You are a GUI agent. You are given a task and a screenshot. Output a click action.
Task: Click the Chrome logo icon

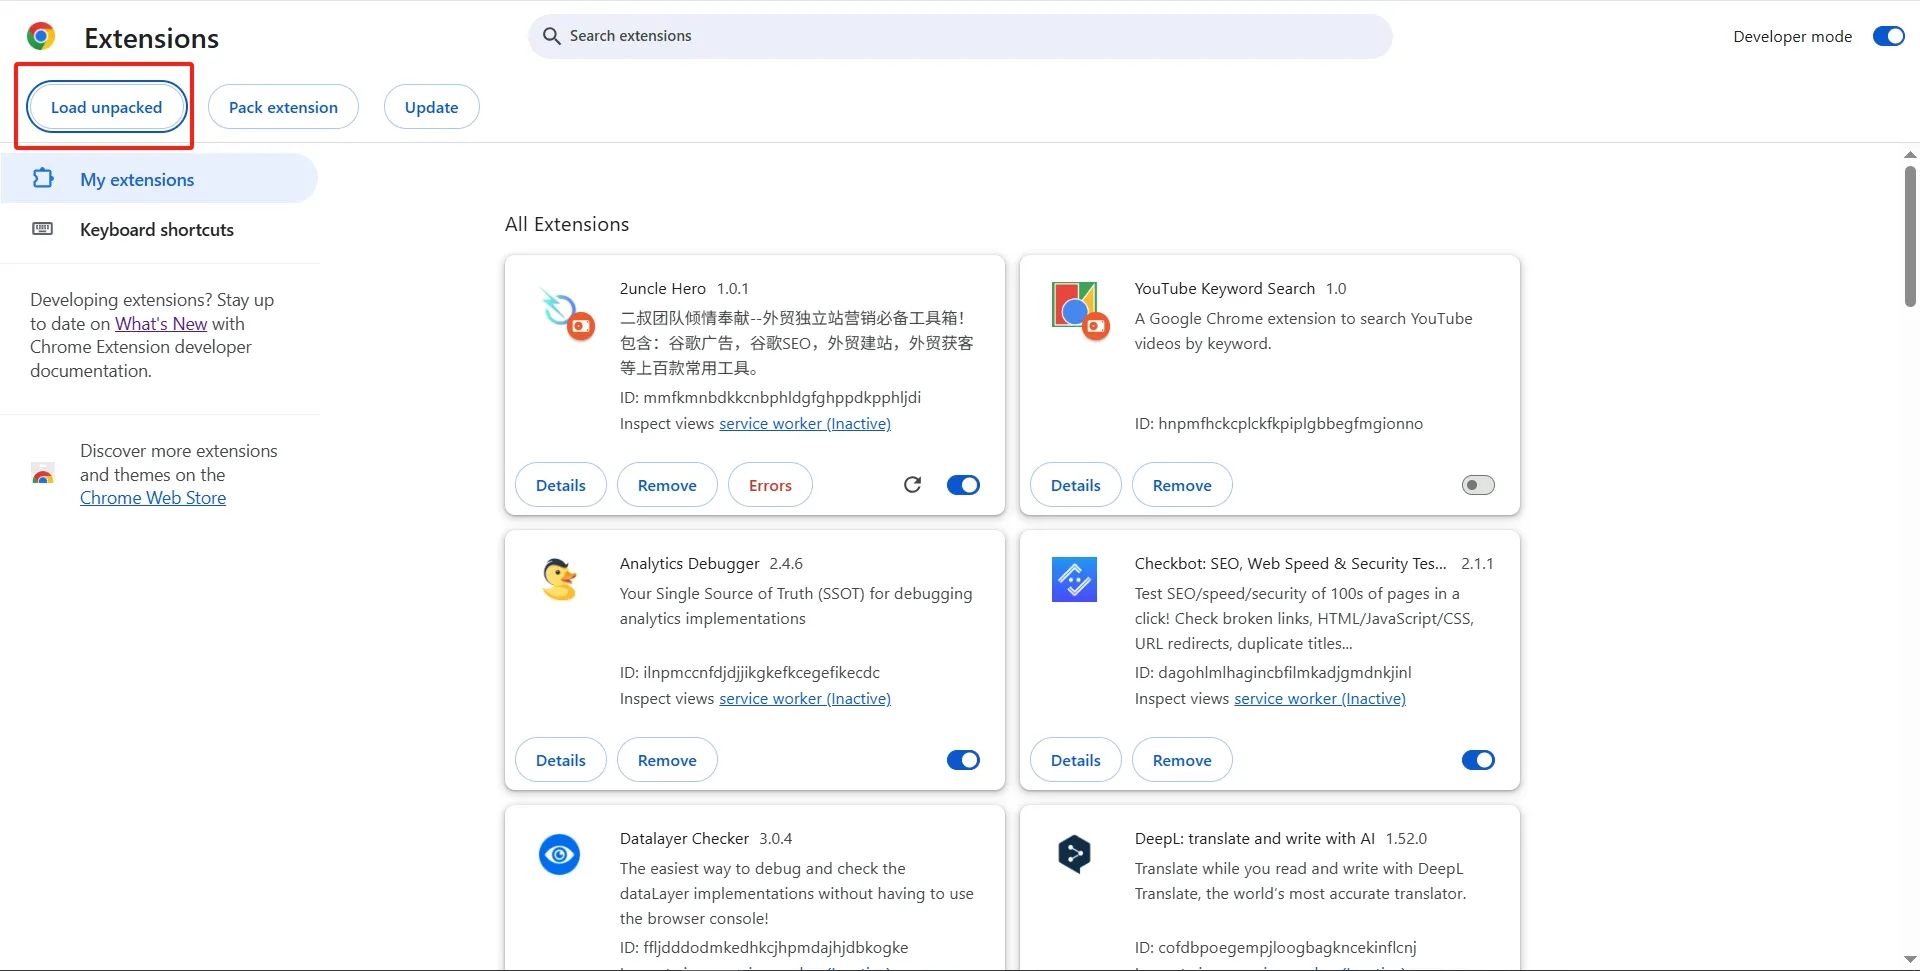pos(41,37)
